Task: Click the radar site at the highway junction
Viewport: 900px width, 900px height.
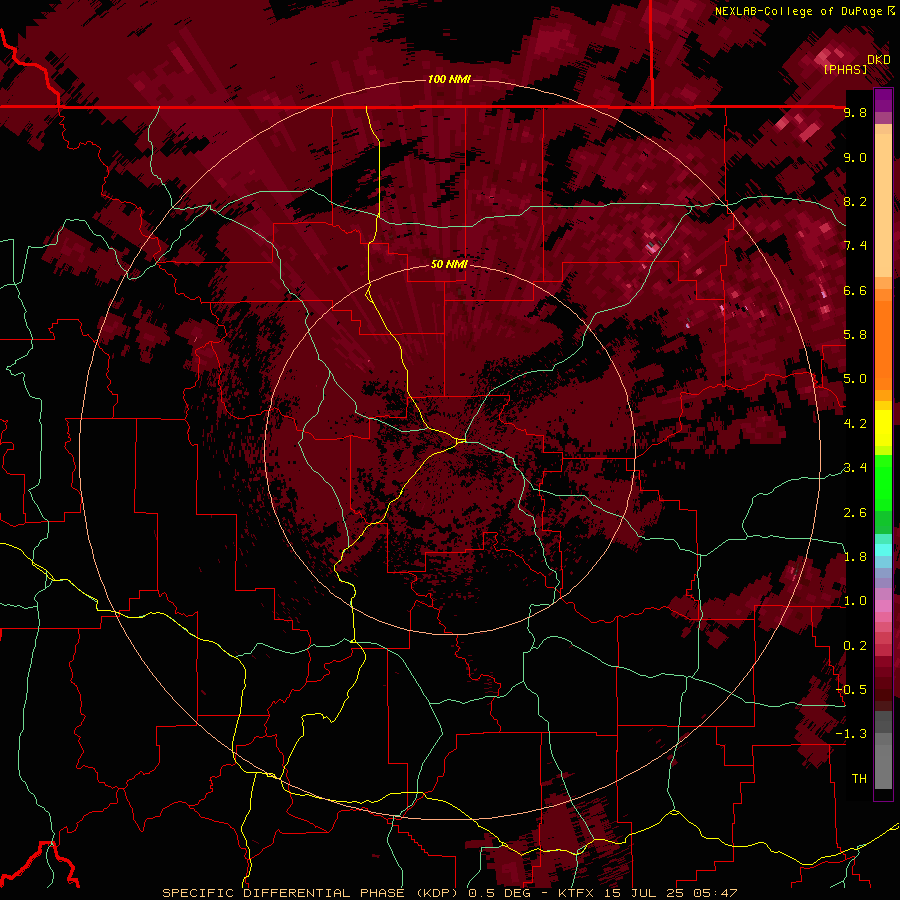Action: pyautogui.click(x=461, y=441)
